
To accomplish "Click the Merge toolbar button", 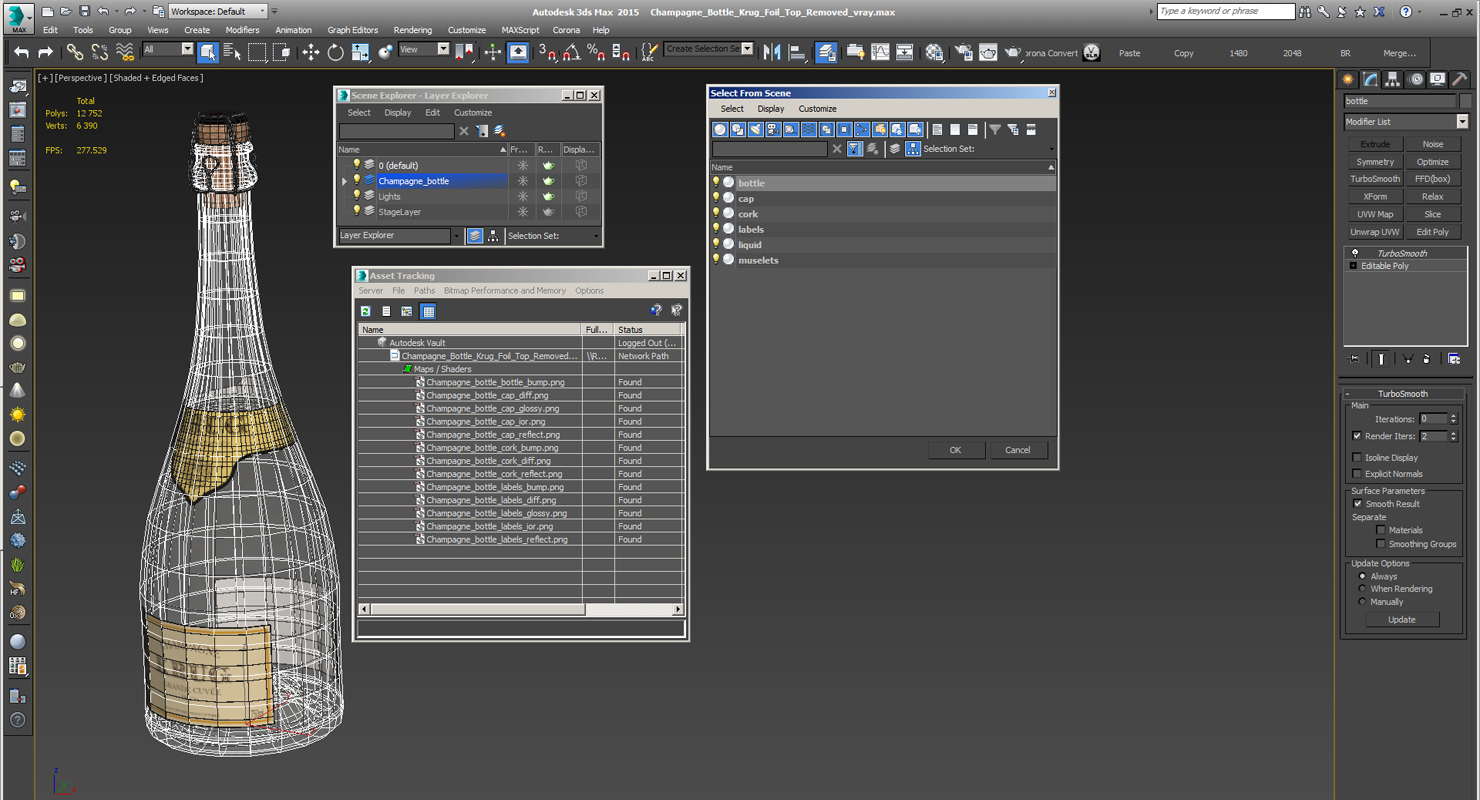I will point(1399,53).
